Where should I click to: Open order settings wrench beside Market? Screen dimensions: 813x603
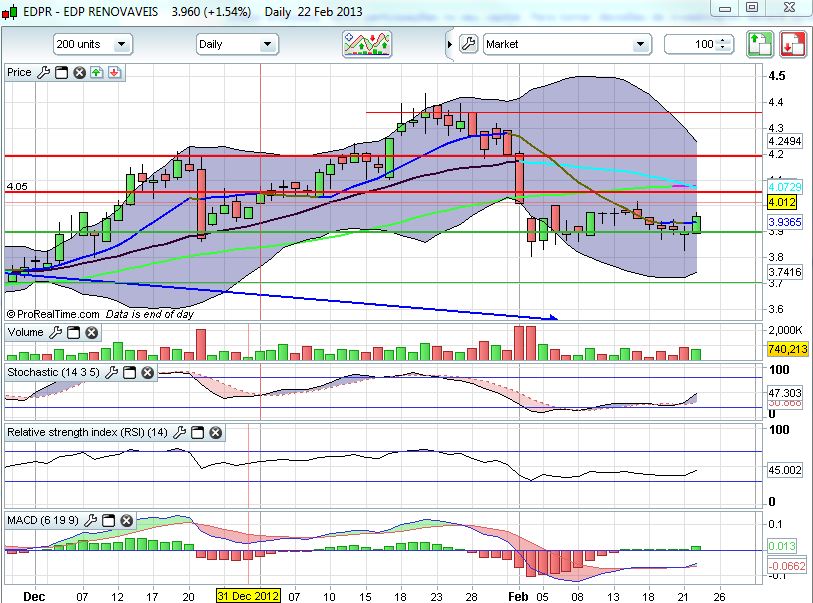(468, 44)
